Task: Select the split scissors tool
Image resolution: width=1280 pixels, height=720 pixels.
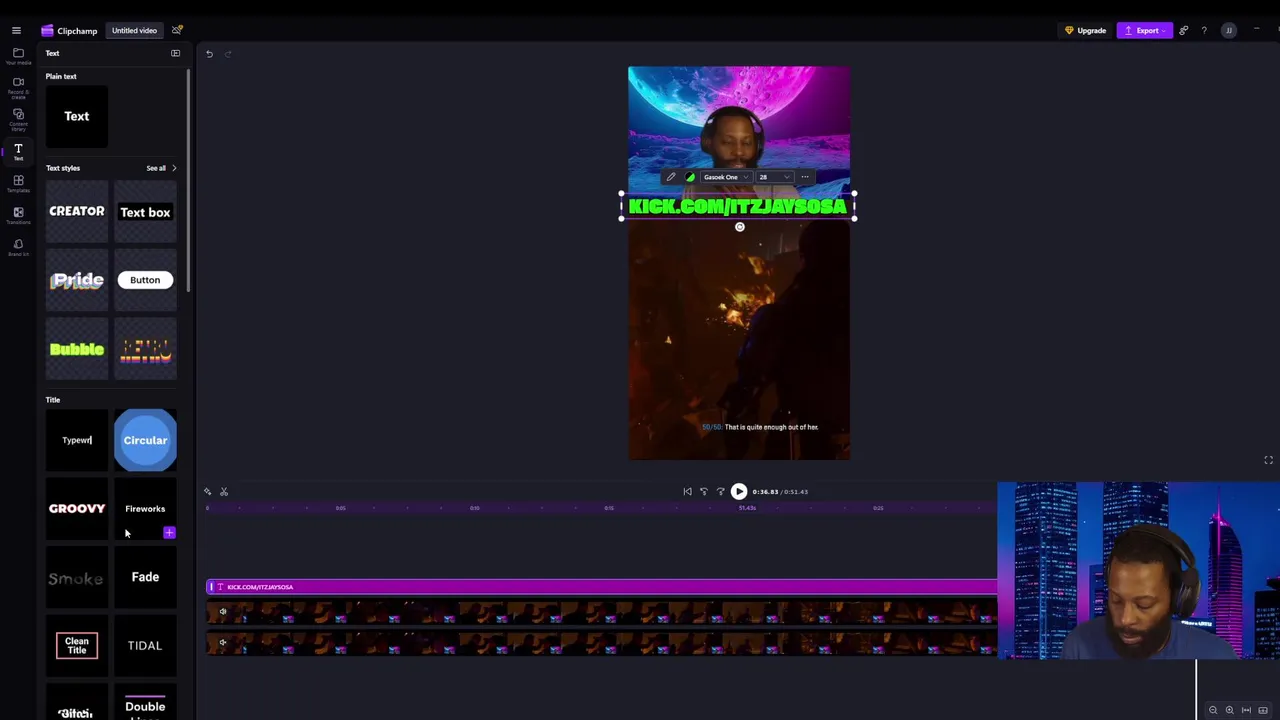Action: click(224, 492)
